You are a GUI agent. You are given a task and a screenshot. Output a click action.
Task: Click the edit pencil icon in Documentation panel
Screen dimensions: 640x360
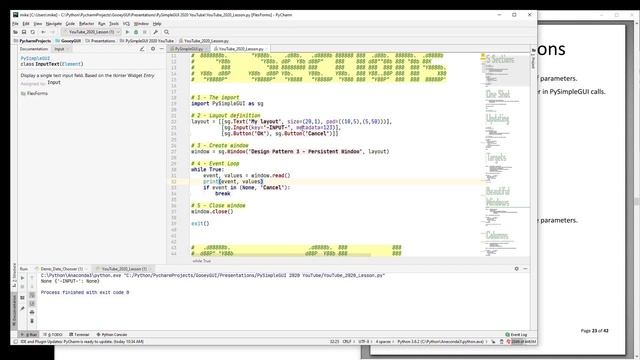click(142, 49)
